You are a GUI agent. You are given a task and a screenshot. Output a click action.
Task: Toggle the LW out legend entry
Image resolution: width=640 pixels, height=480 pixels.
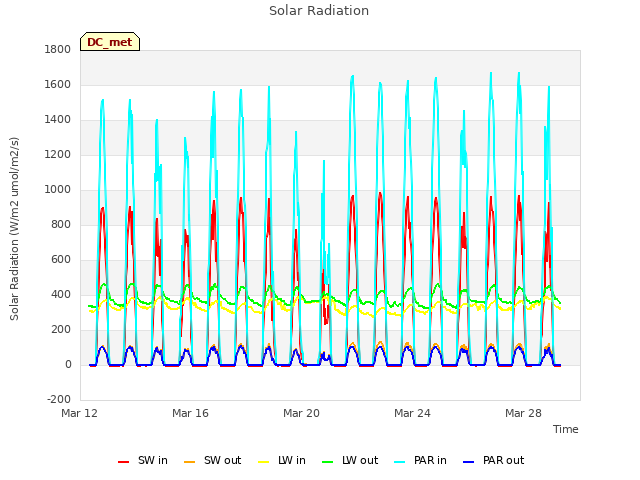click(x=350, y=460)
